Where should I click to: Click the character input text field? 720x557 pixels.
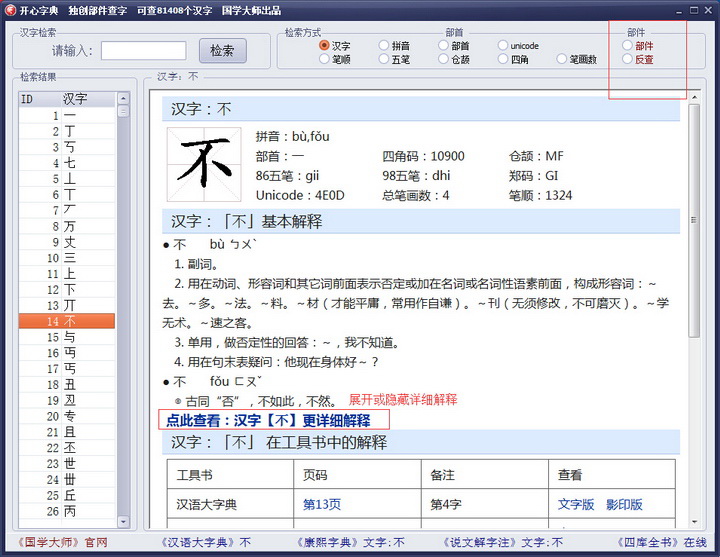[x=143, y=51]
